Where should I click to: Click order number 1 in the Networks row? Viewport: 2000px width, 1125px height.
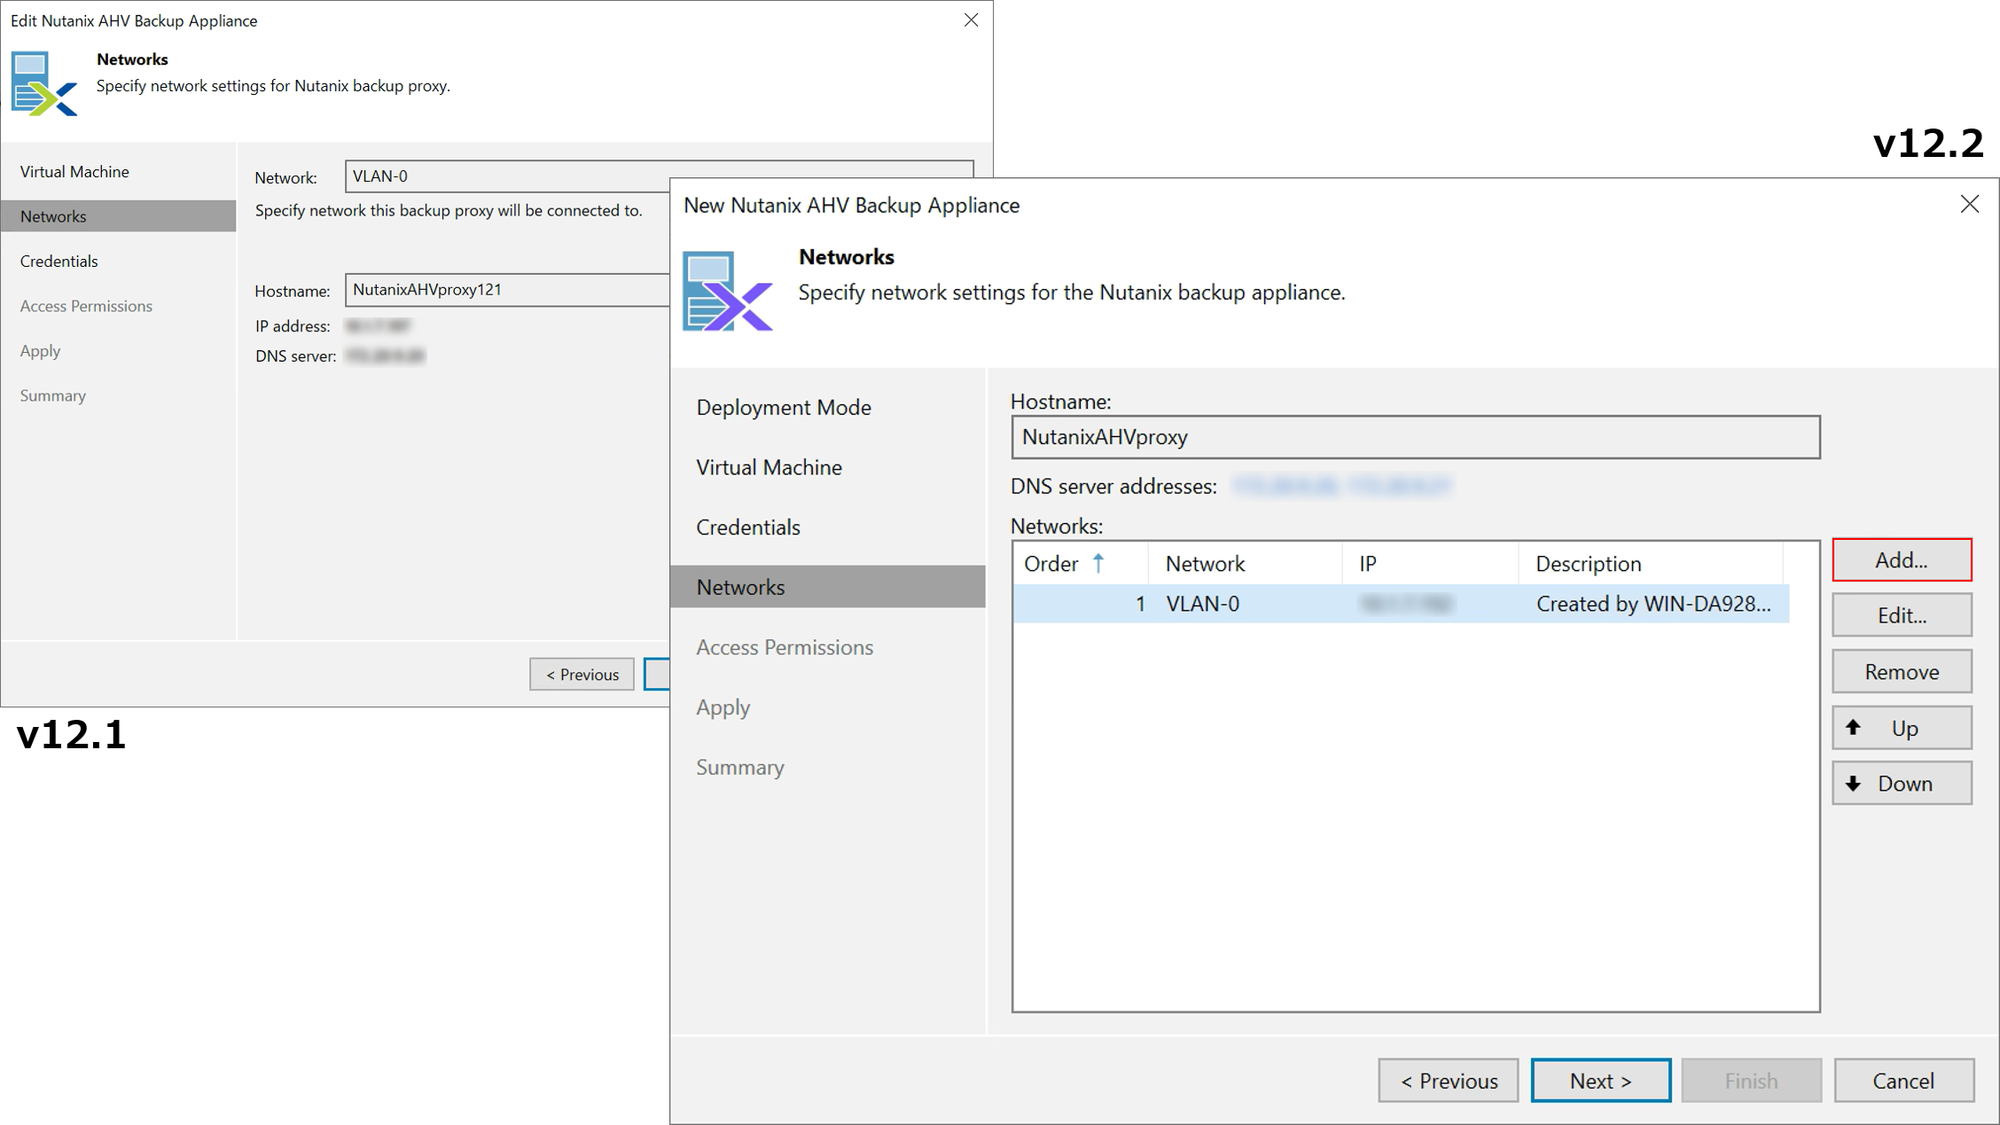[x=1140, y=604]
